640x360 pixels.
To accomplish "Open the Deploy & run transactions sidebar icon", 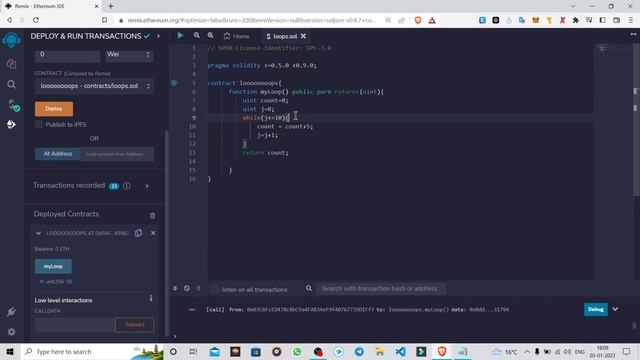I will tap(11, 124).
